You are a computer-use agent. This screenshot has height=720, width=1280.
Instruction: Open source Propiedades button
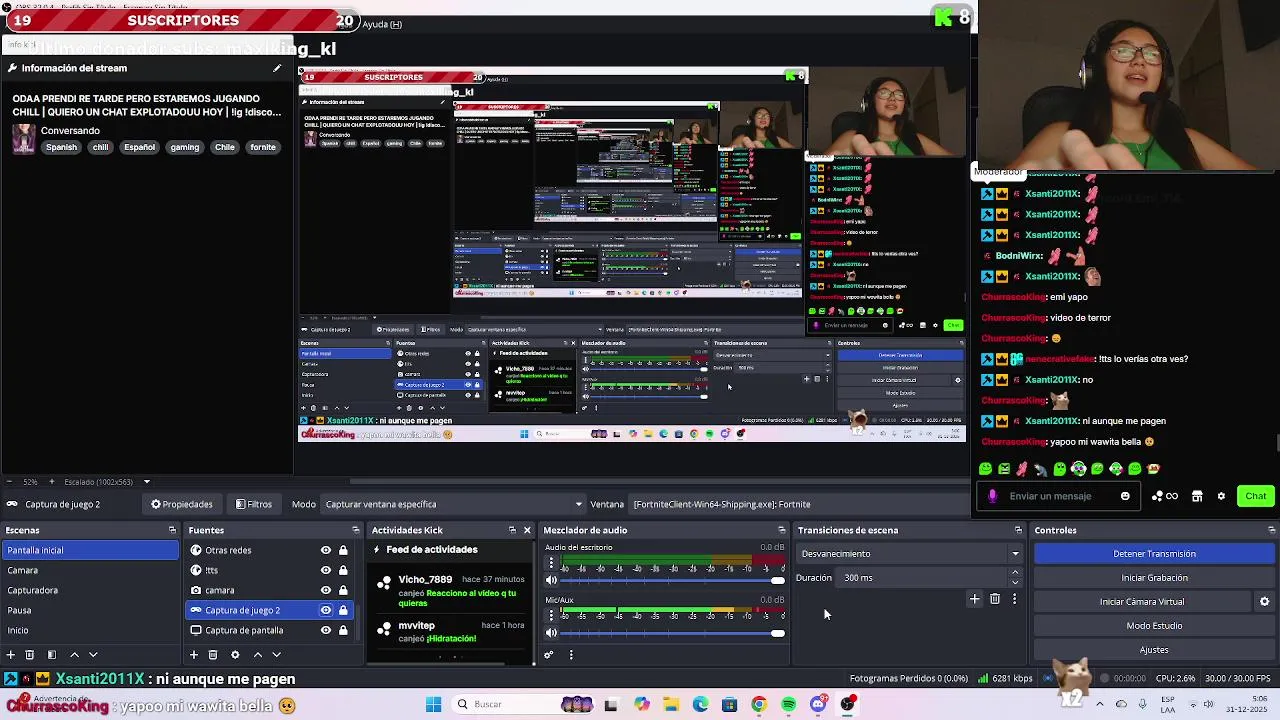182,504
